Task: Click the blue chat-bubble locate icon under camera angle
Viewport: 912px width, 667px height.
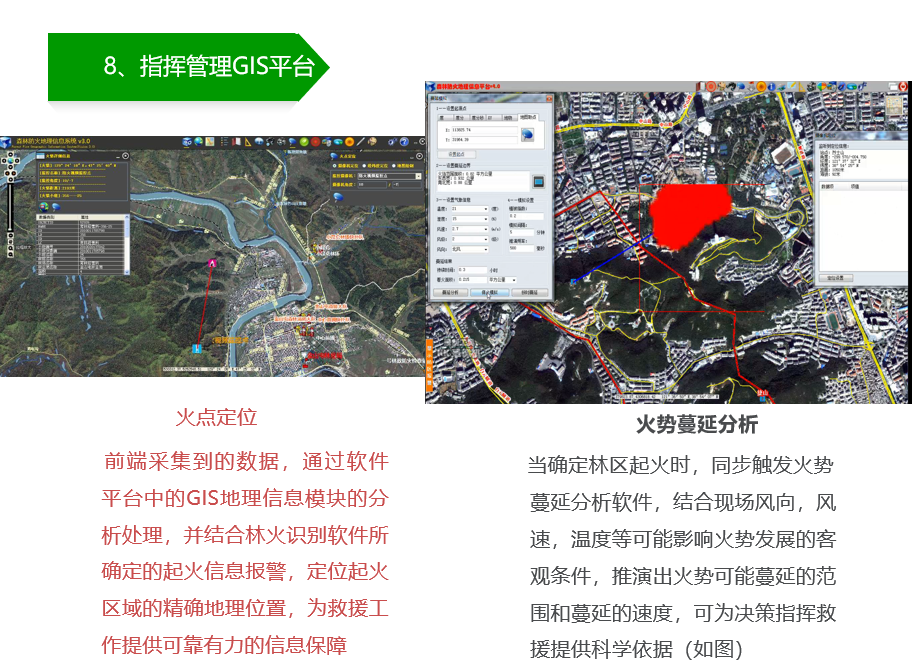Action: (x=339, y=196)
